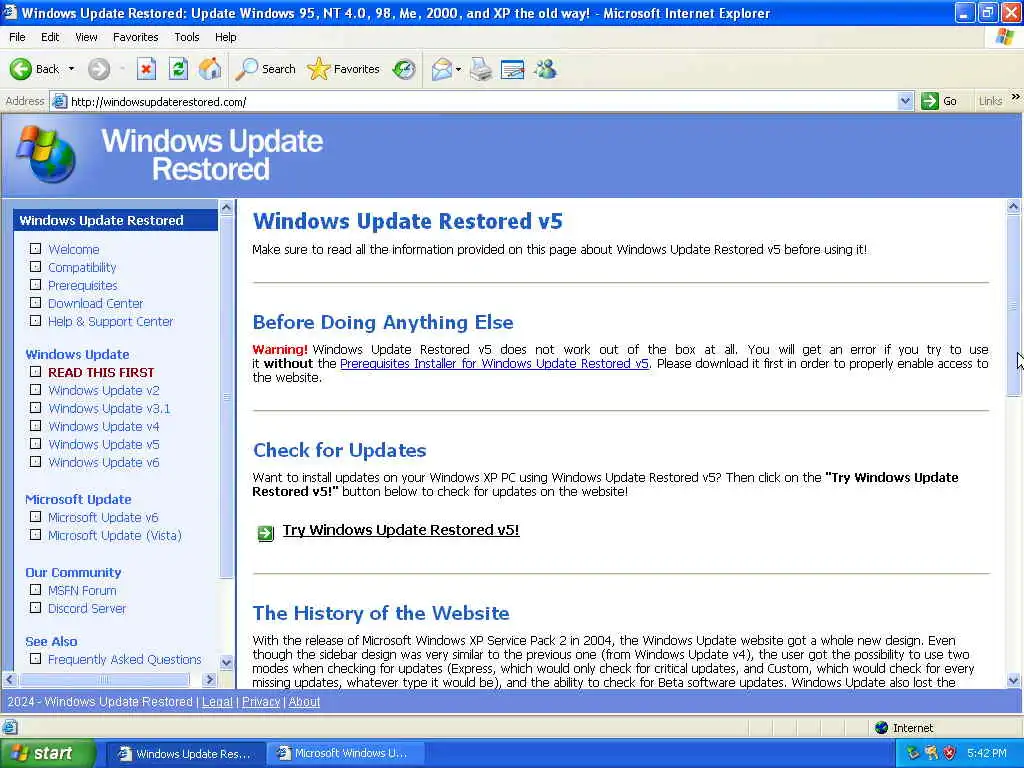Click the Windows Update Restored globe logo
Screen dimensions: 1024x768
(x=47, y=155)
